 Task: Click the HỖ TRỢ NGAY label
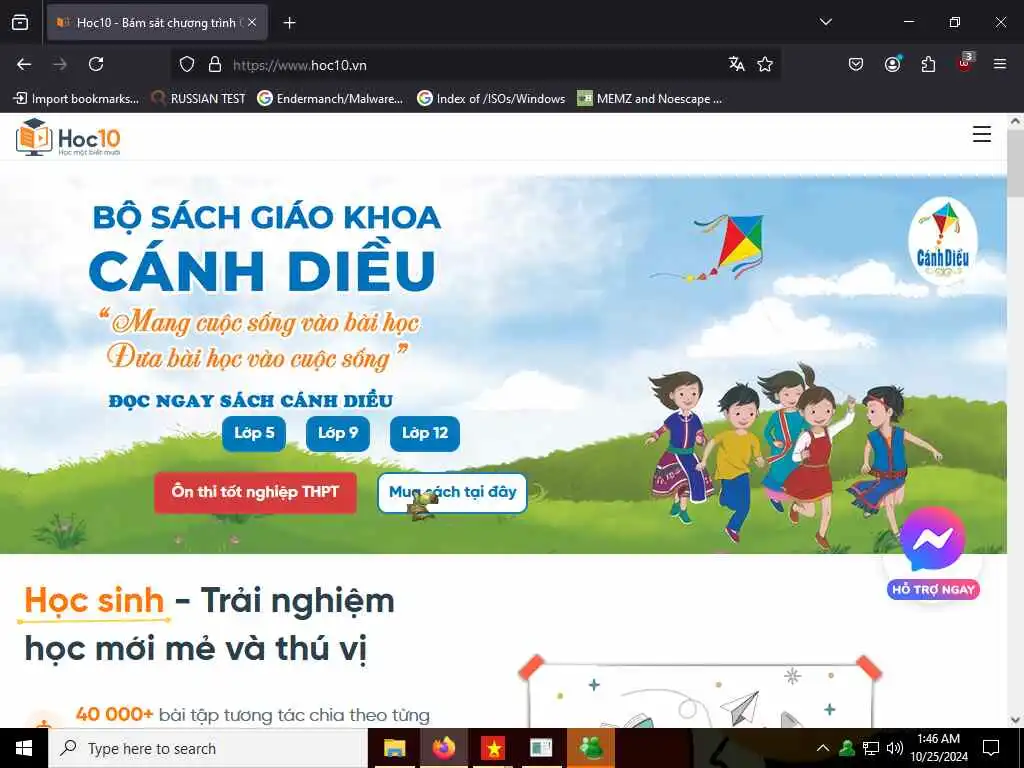933,589
